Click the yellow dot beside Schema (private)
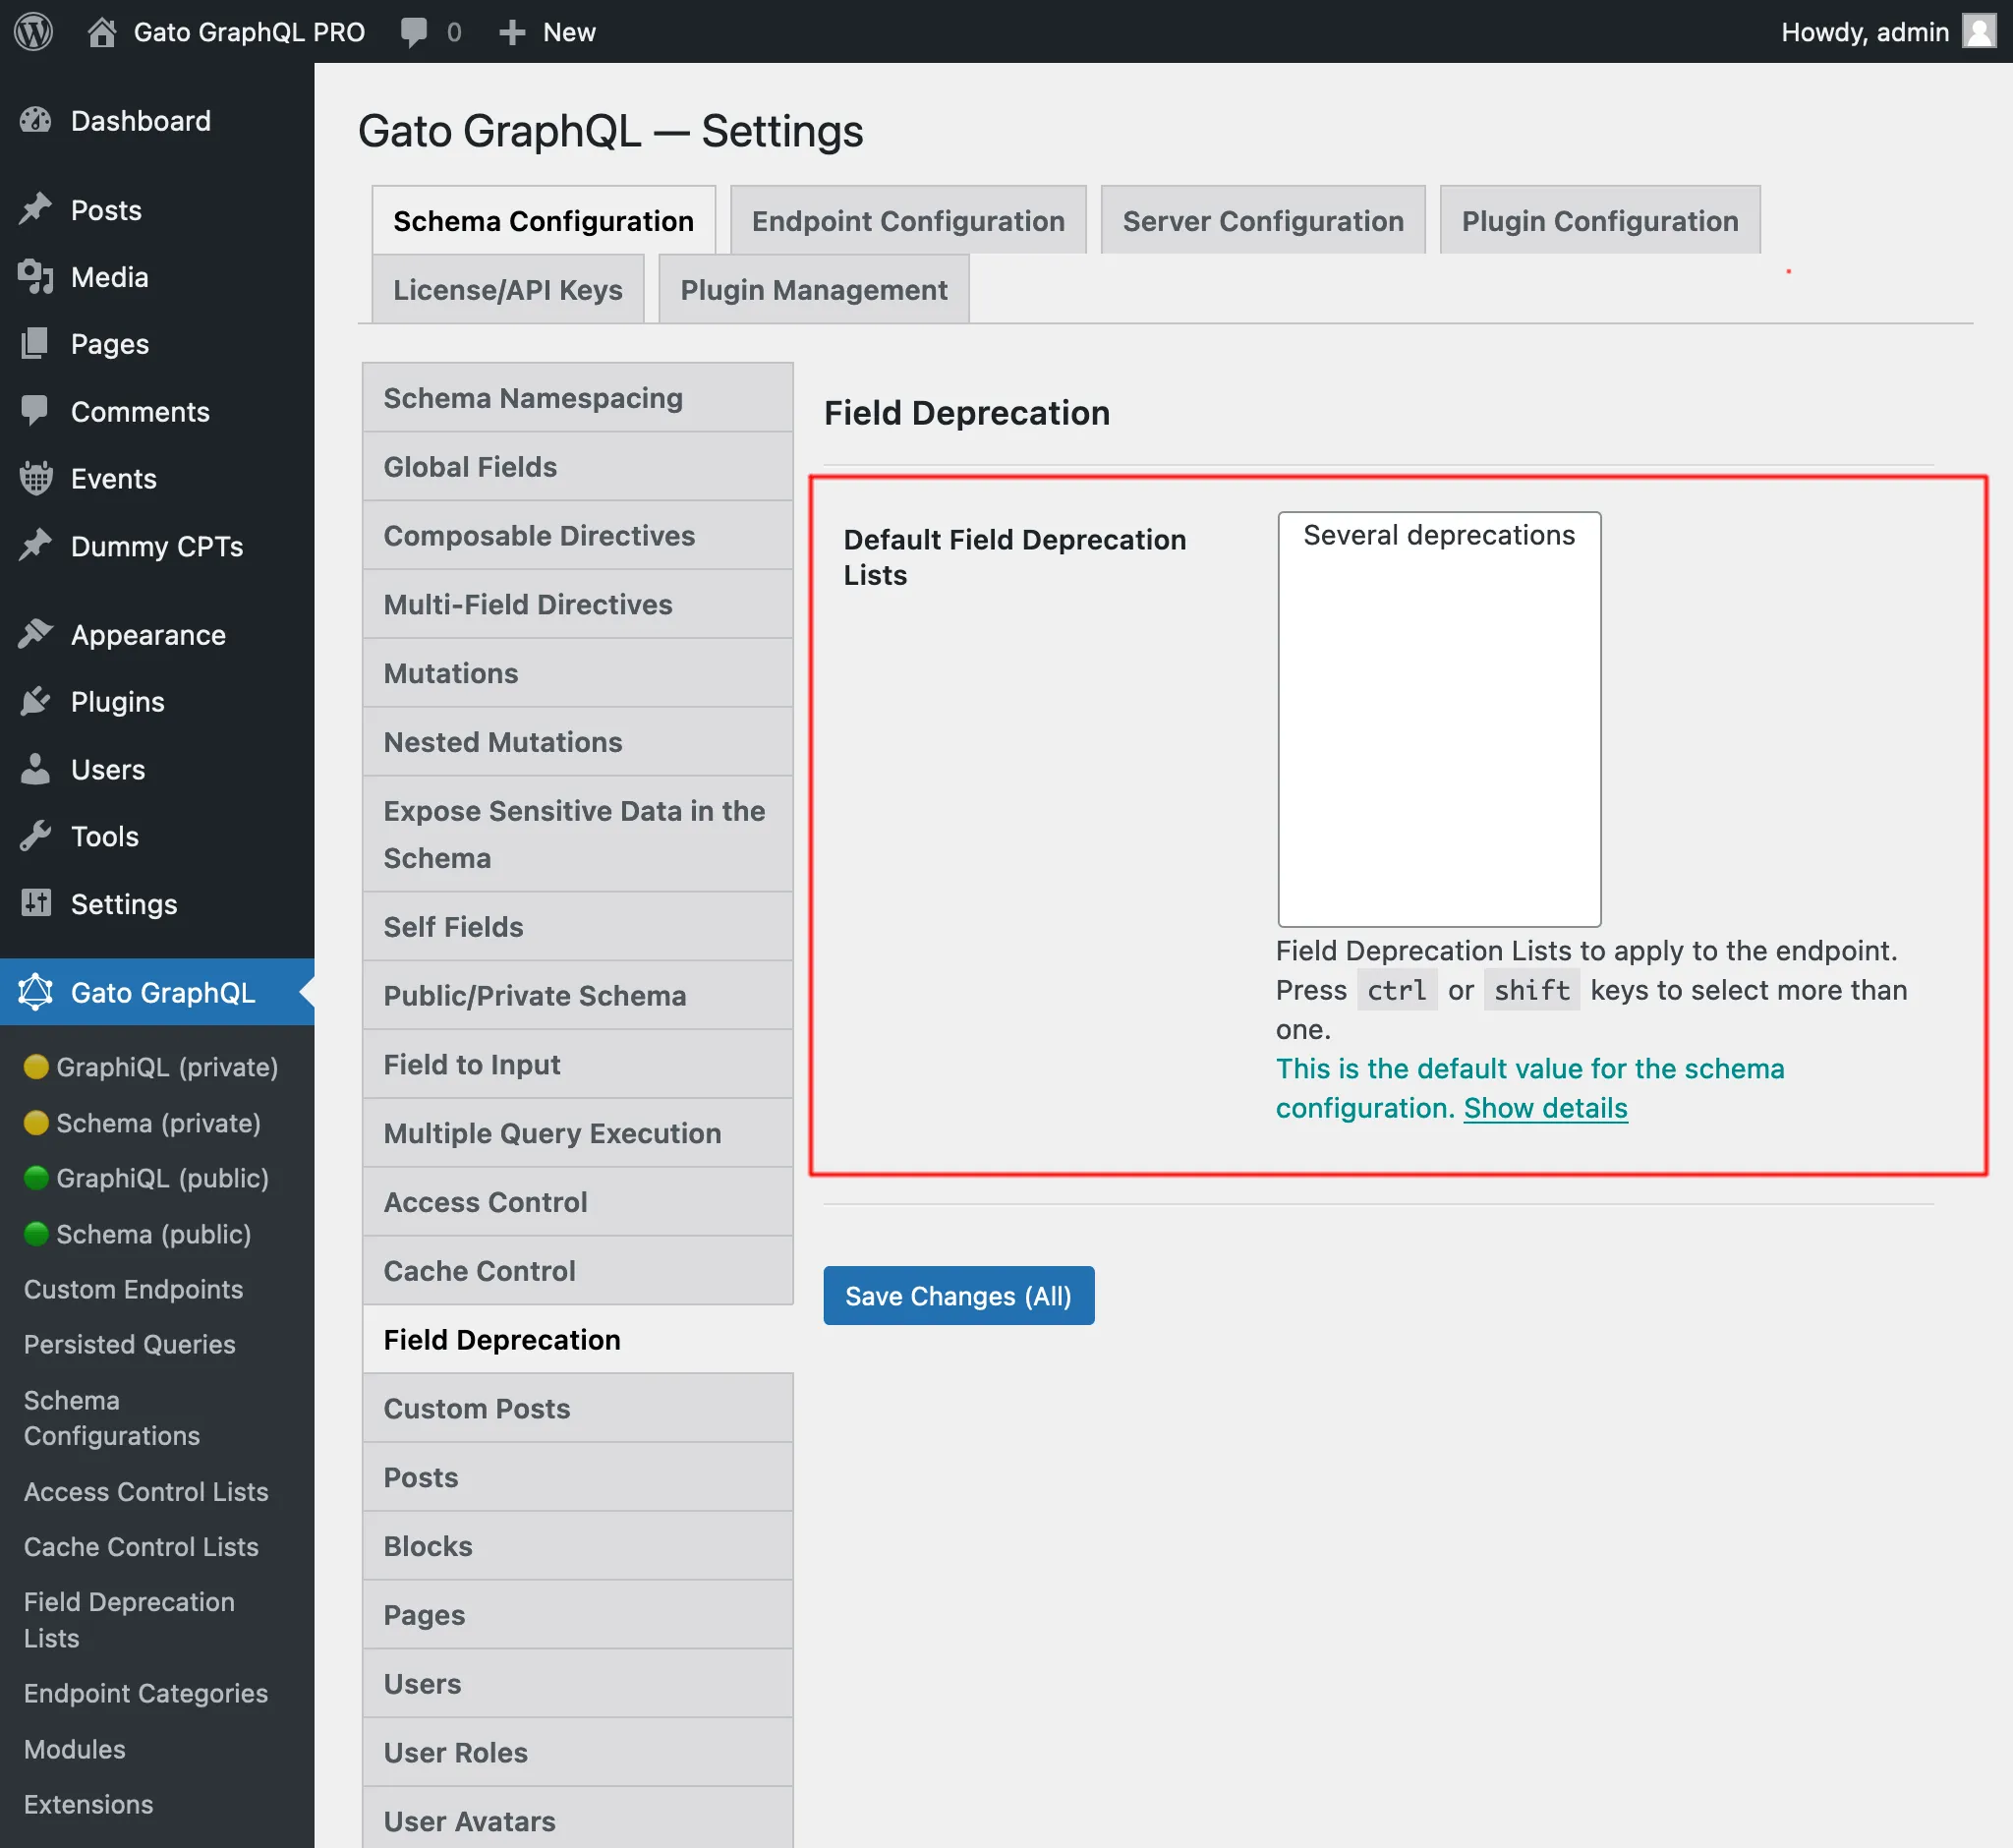 [36, 1123]
